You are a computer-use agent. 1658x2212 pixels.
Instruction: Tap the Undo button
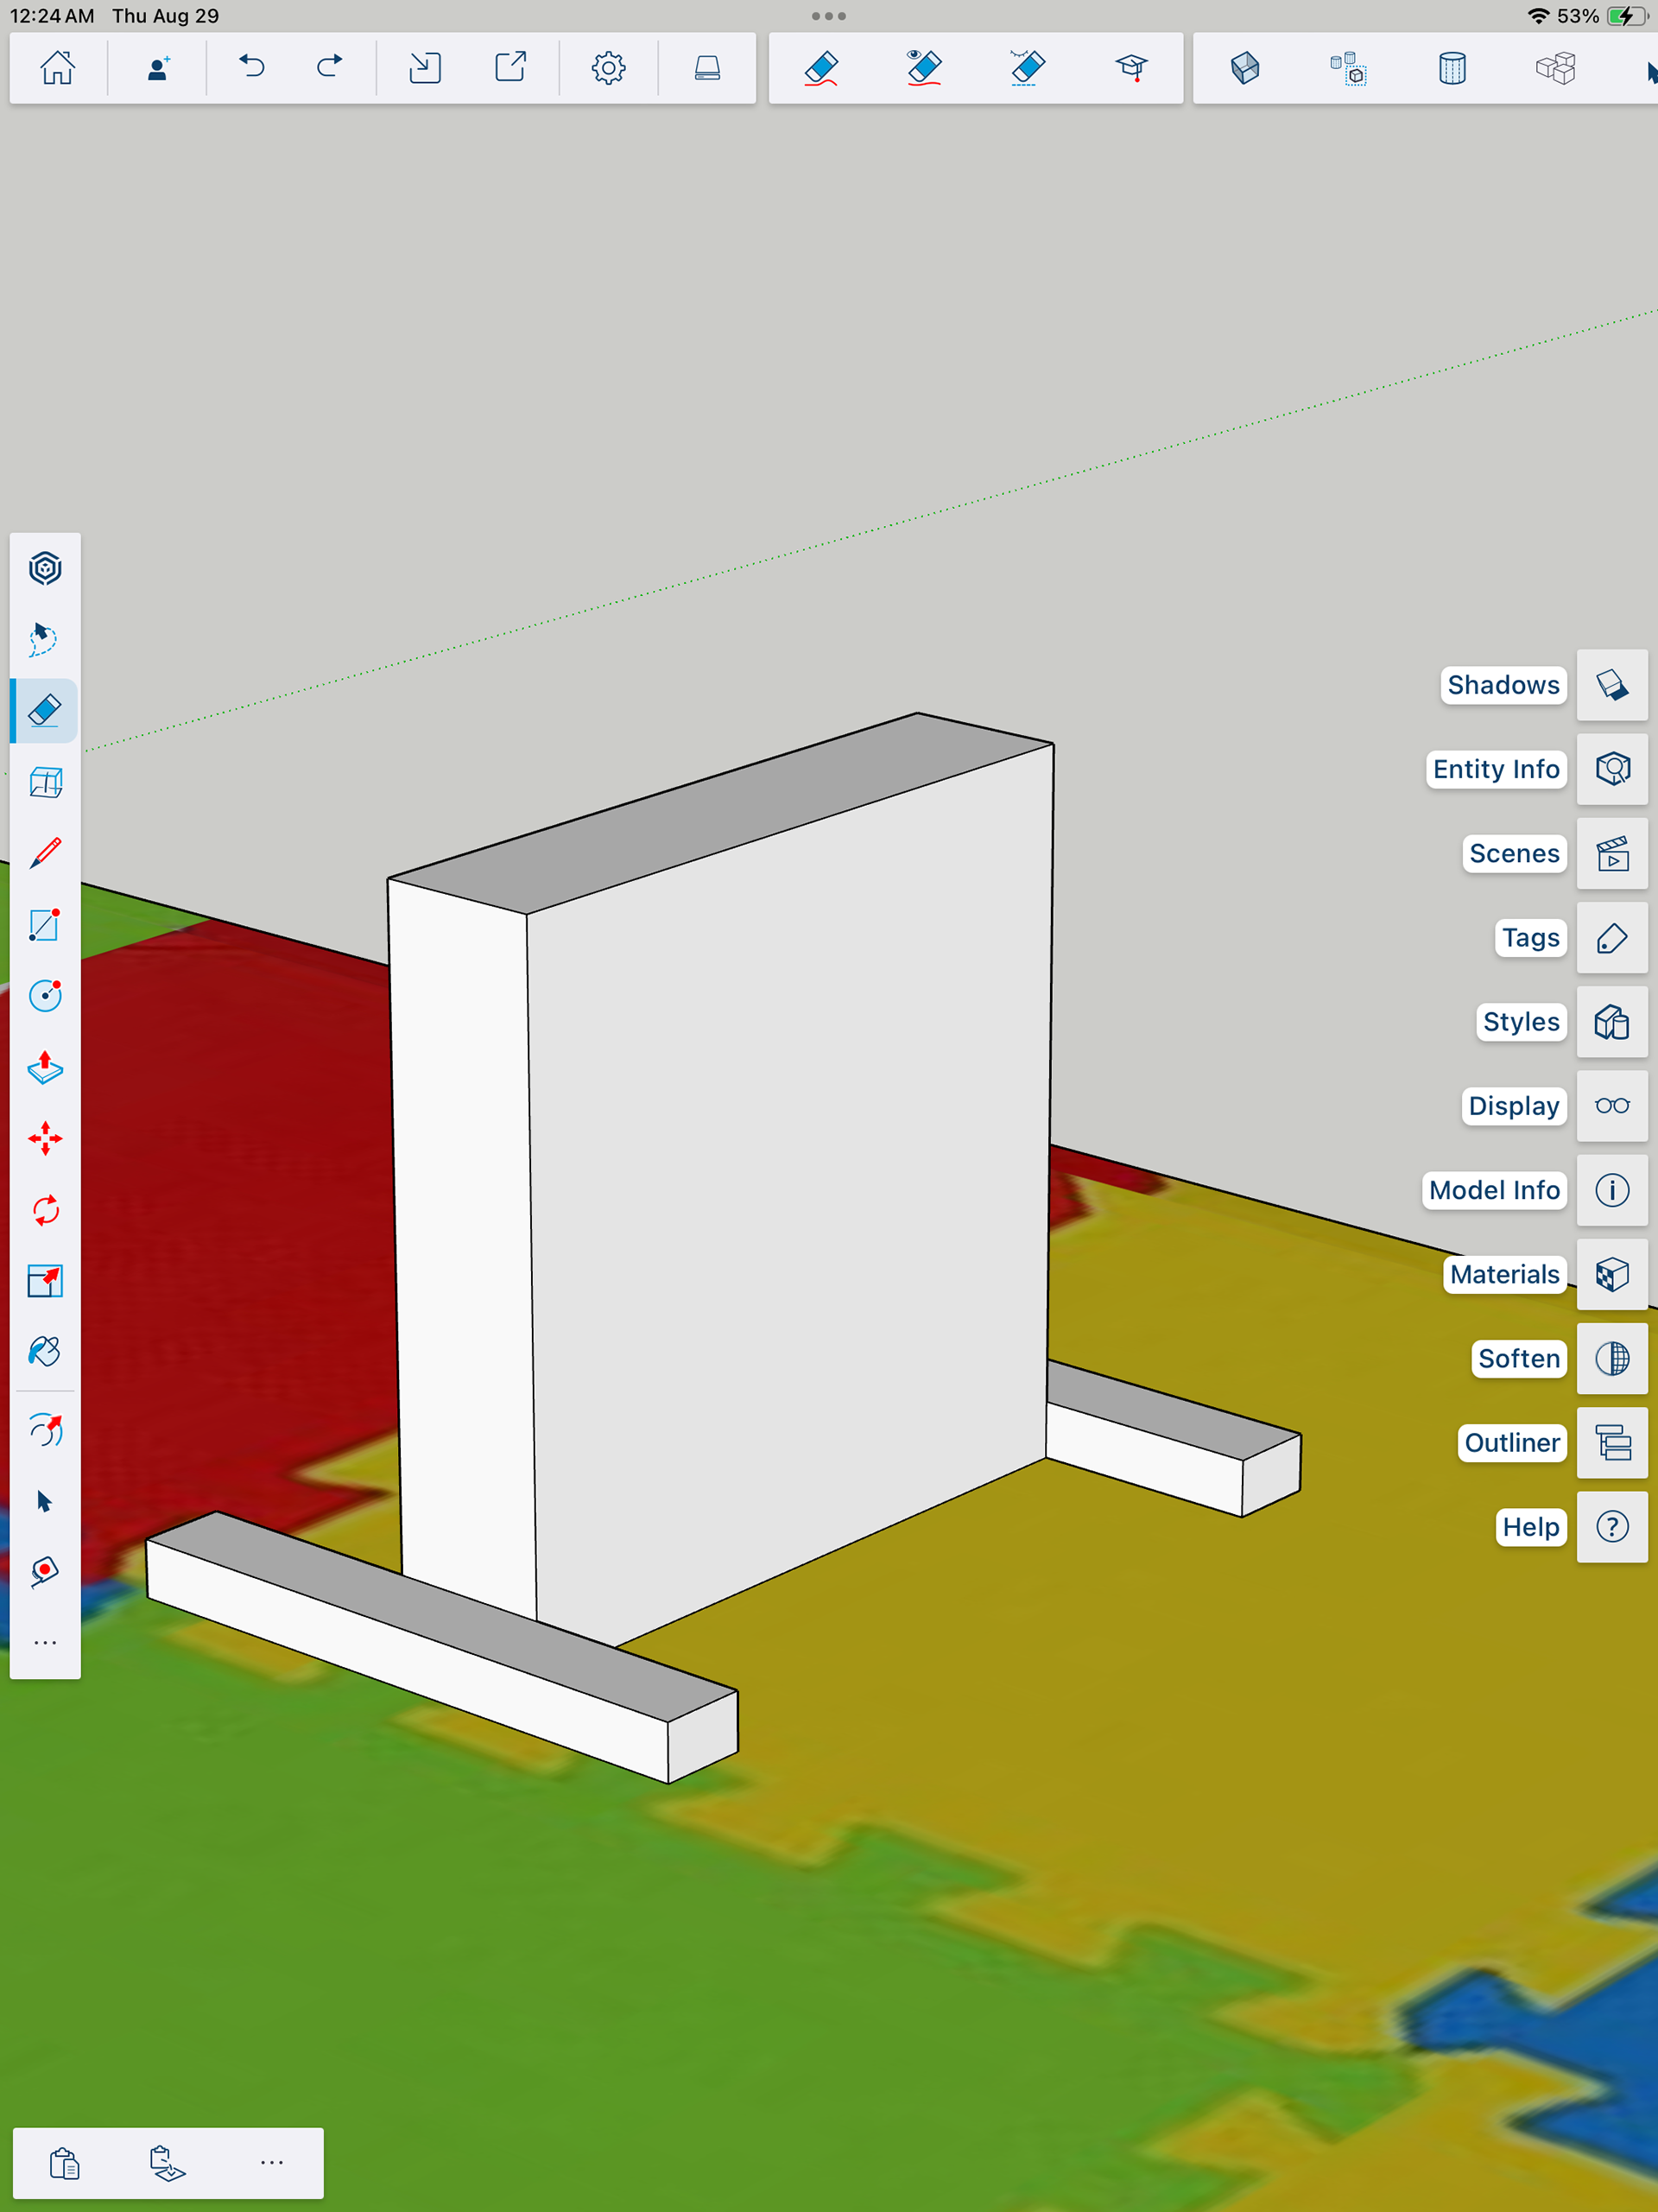252,68
